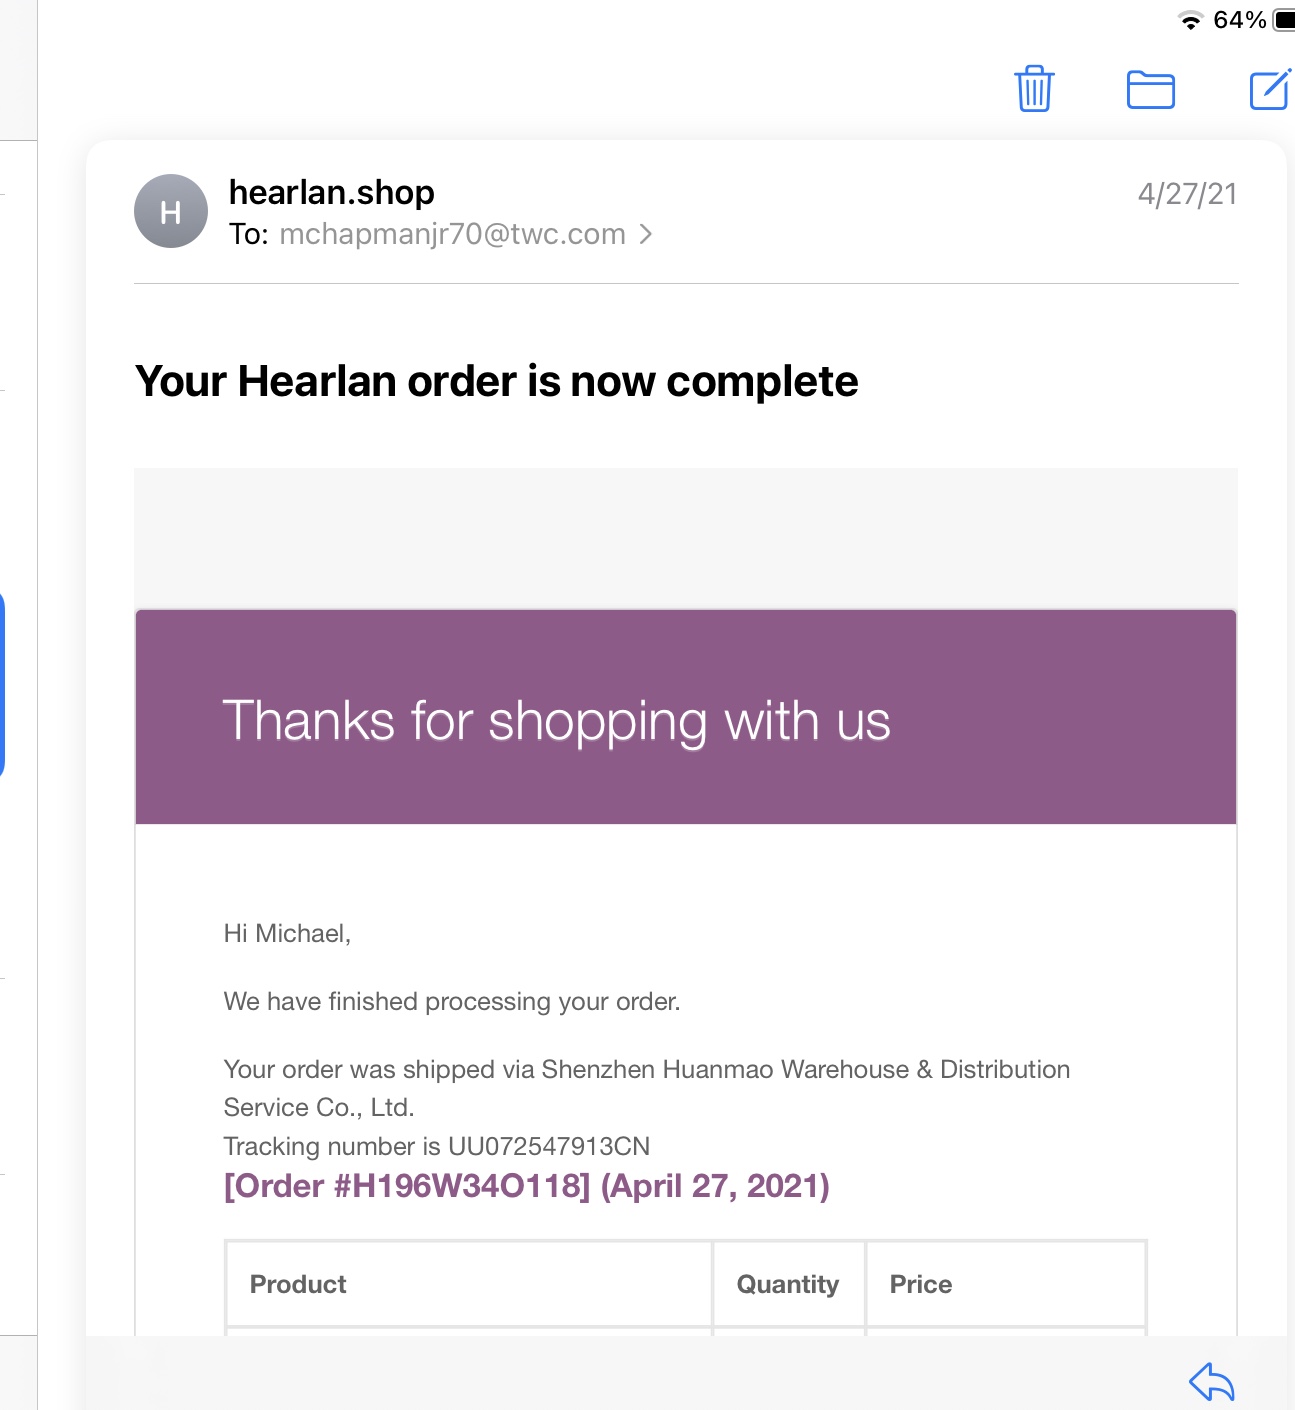Screen dimensions: 1295x1410
Task: Select the Quantity column header
Action: (x=788, y=1284)
